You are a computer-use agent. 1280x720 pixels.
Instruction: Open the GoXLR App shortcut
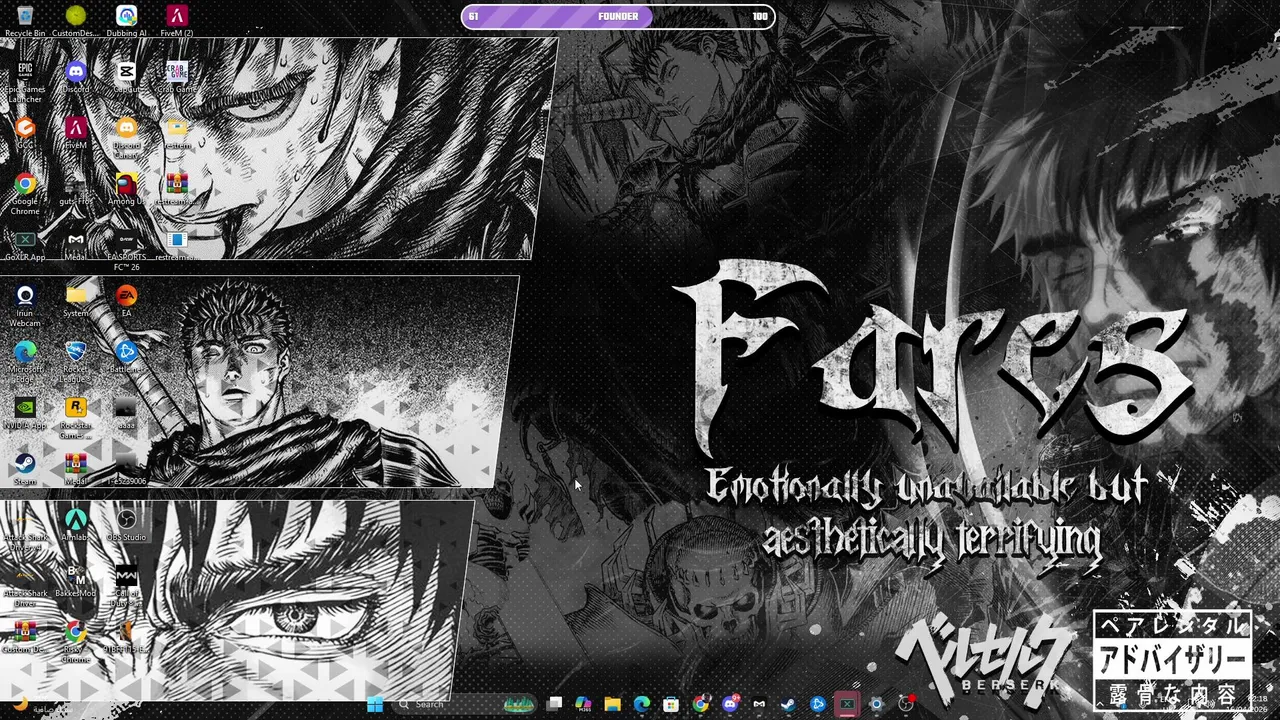[x=25, y=244]
